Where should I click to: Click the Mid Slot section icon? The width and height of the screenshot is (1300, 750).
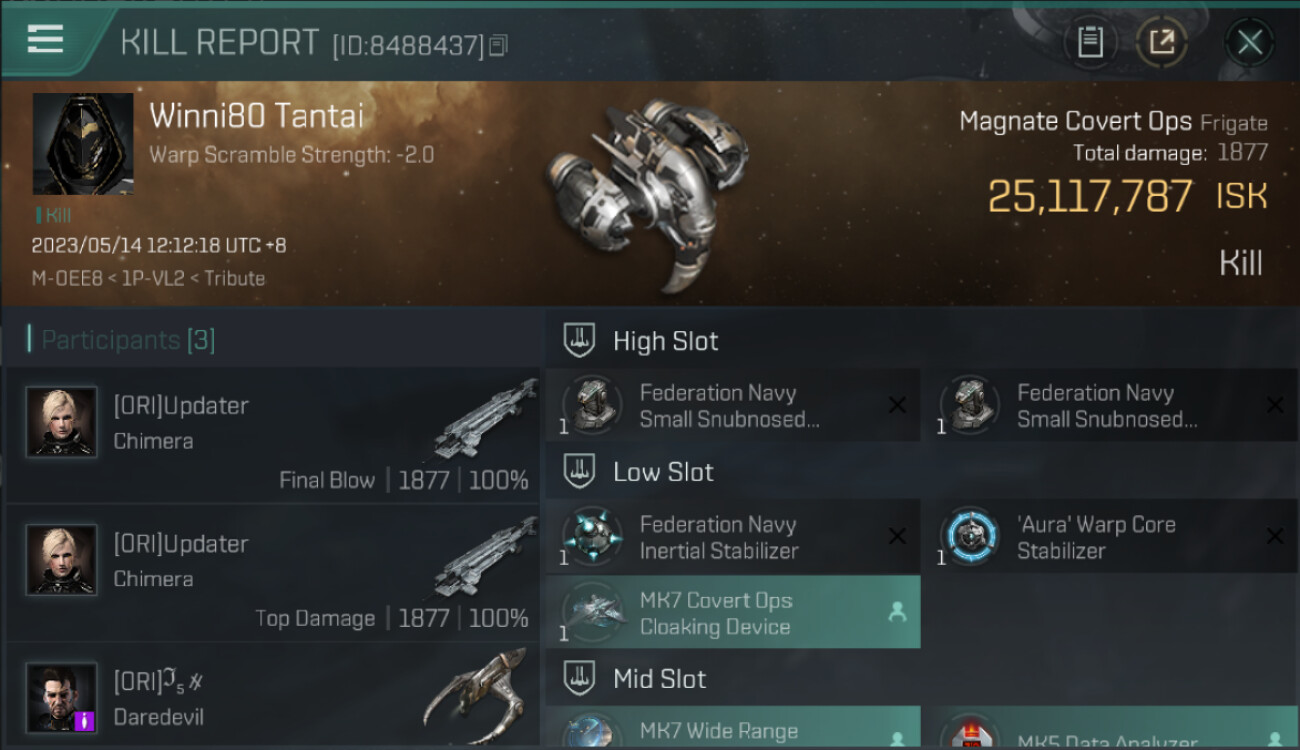(579, 679)
